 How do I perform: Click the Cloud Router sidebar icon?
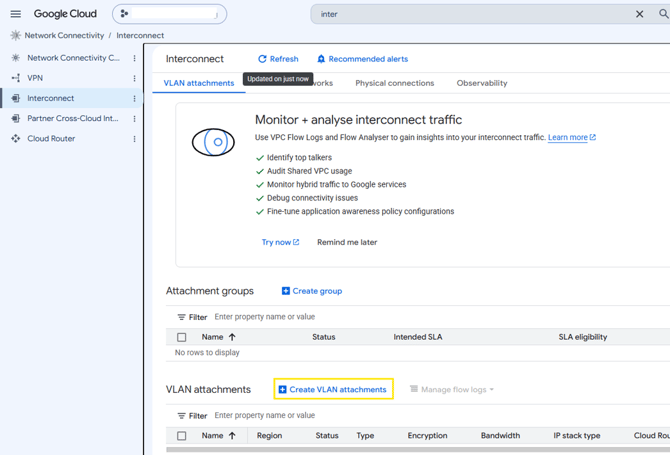pyautogui.click(x=16, y=138)
